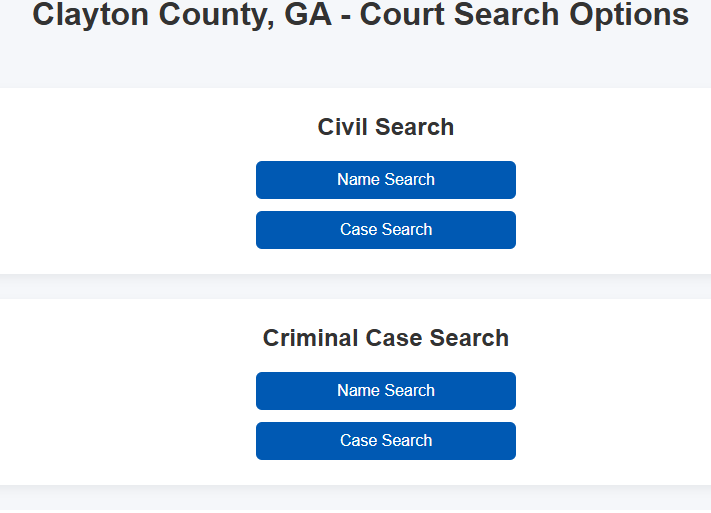711x513 pixels.
Task: Search civil records by case number
Action: 386,230
